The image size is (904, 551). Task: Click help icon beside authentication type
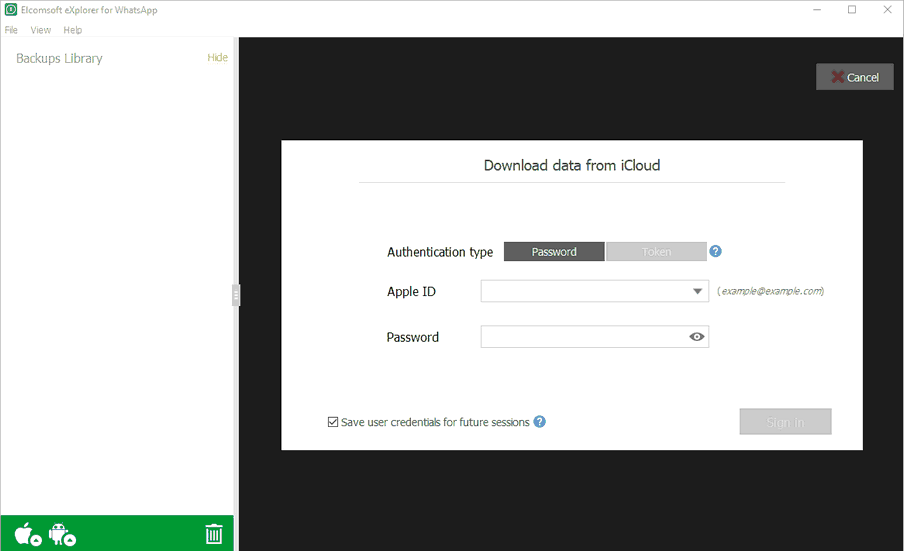tap(715, 251)
